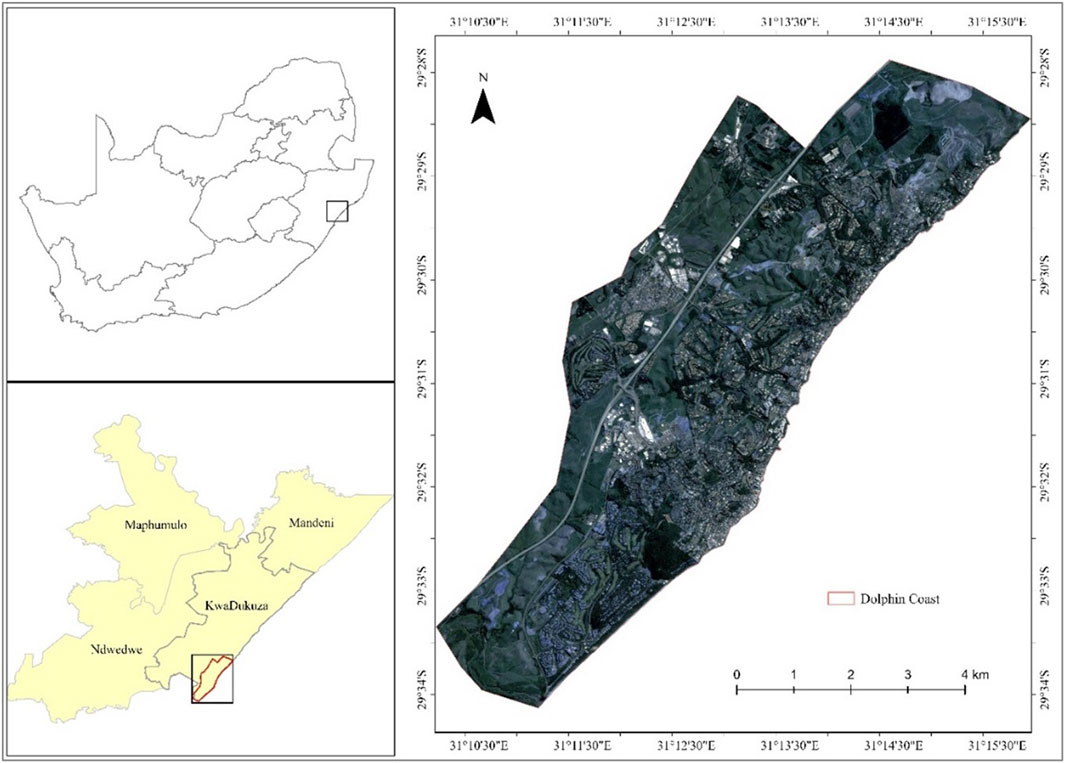Click bottom axis label 31°14'30"E
Image resolution: width=1065 pixels, height=763 pixels.
point(894,744)
